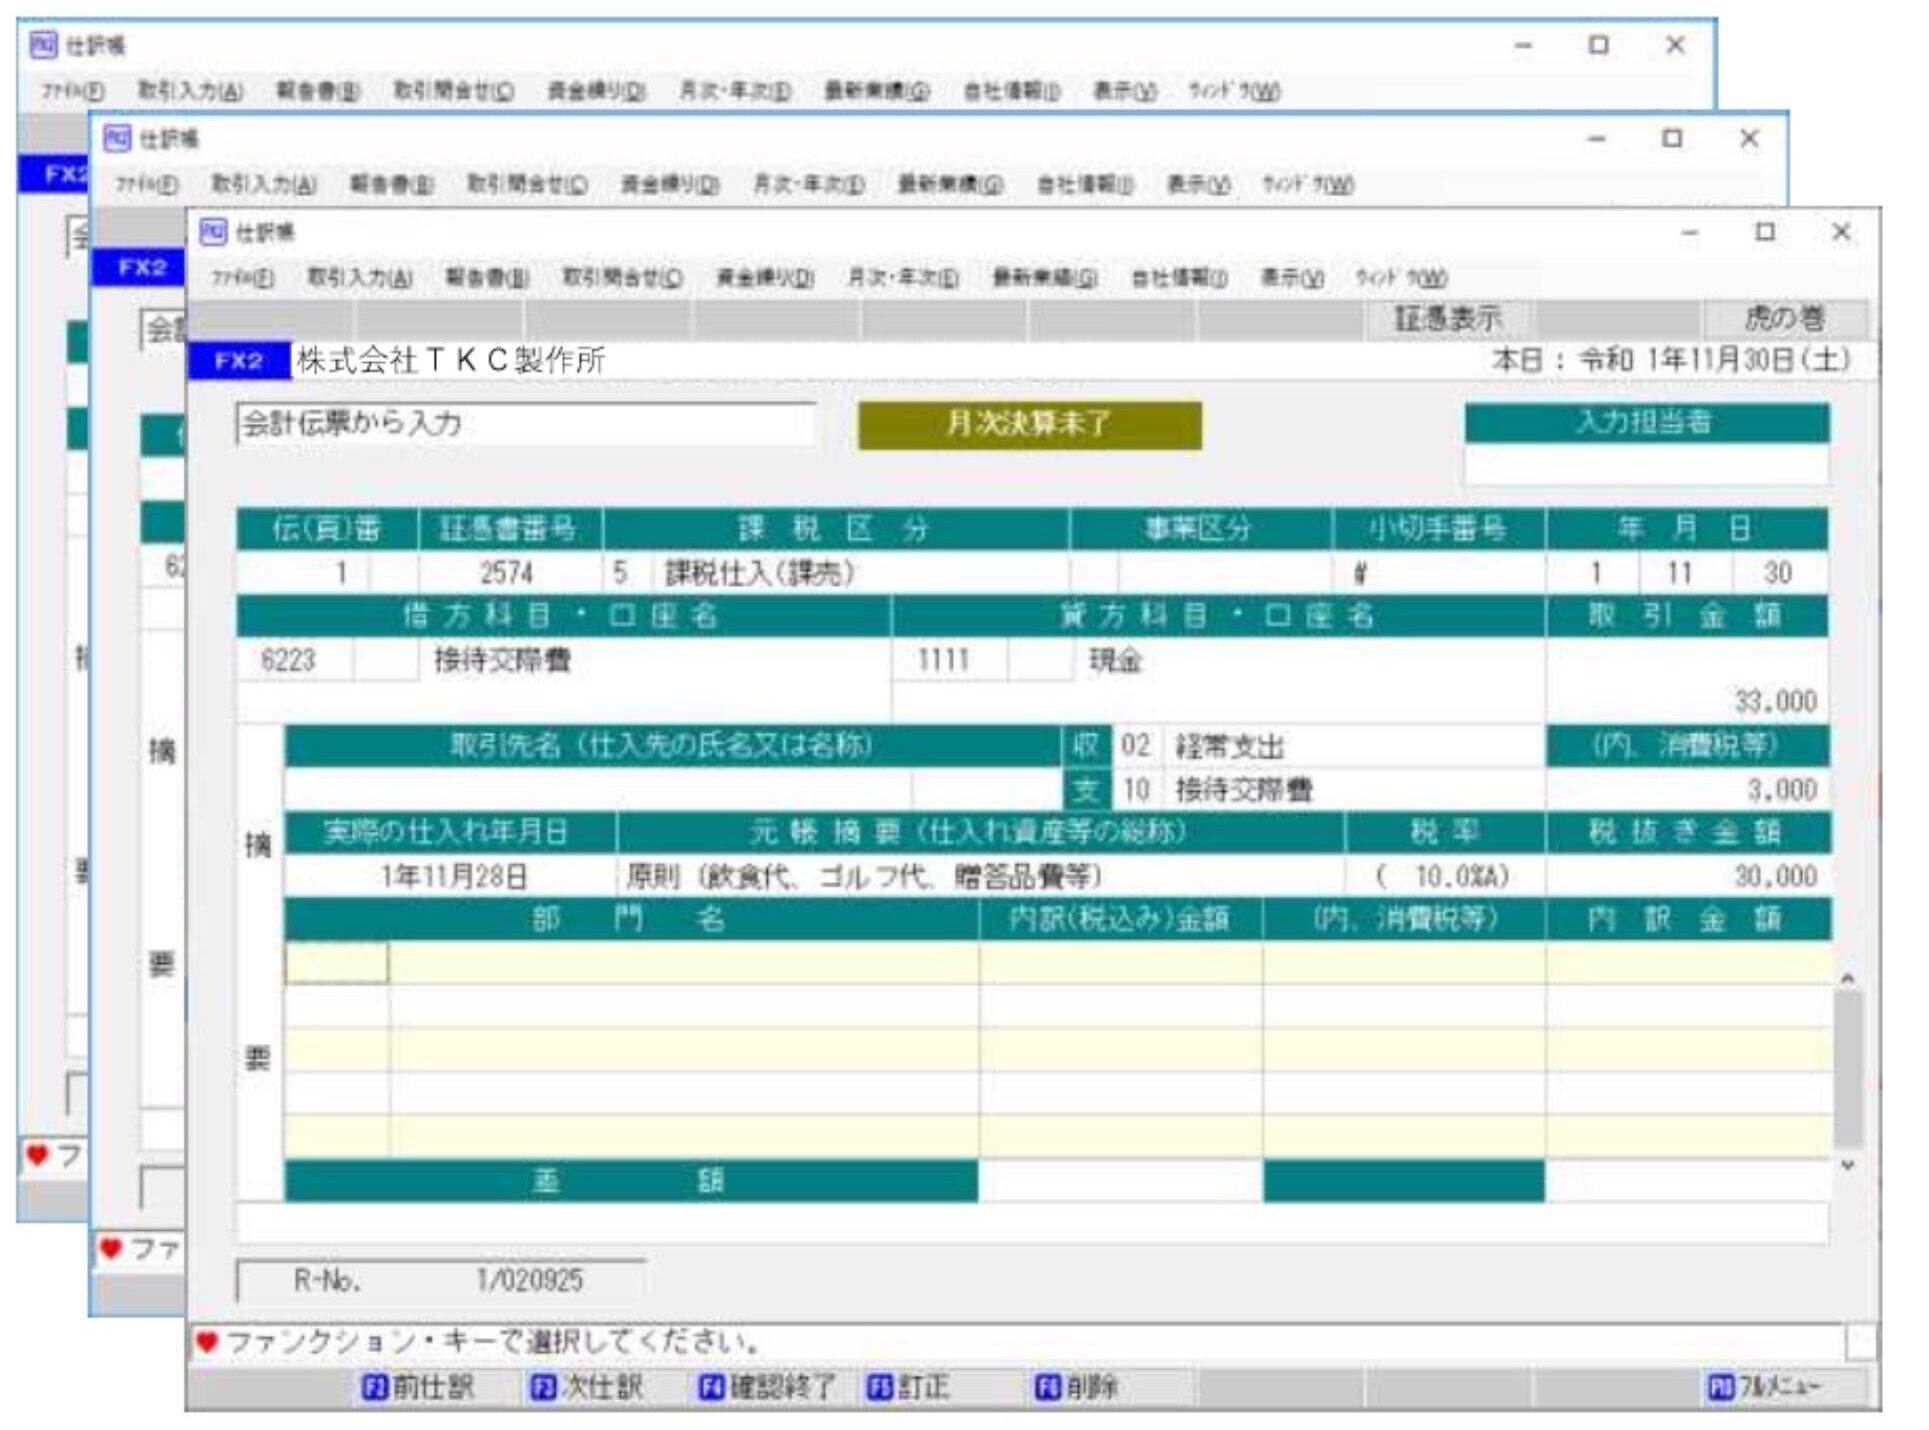Open the 資金繰り(D) menu in the front window

click(x=765, y=278)
